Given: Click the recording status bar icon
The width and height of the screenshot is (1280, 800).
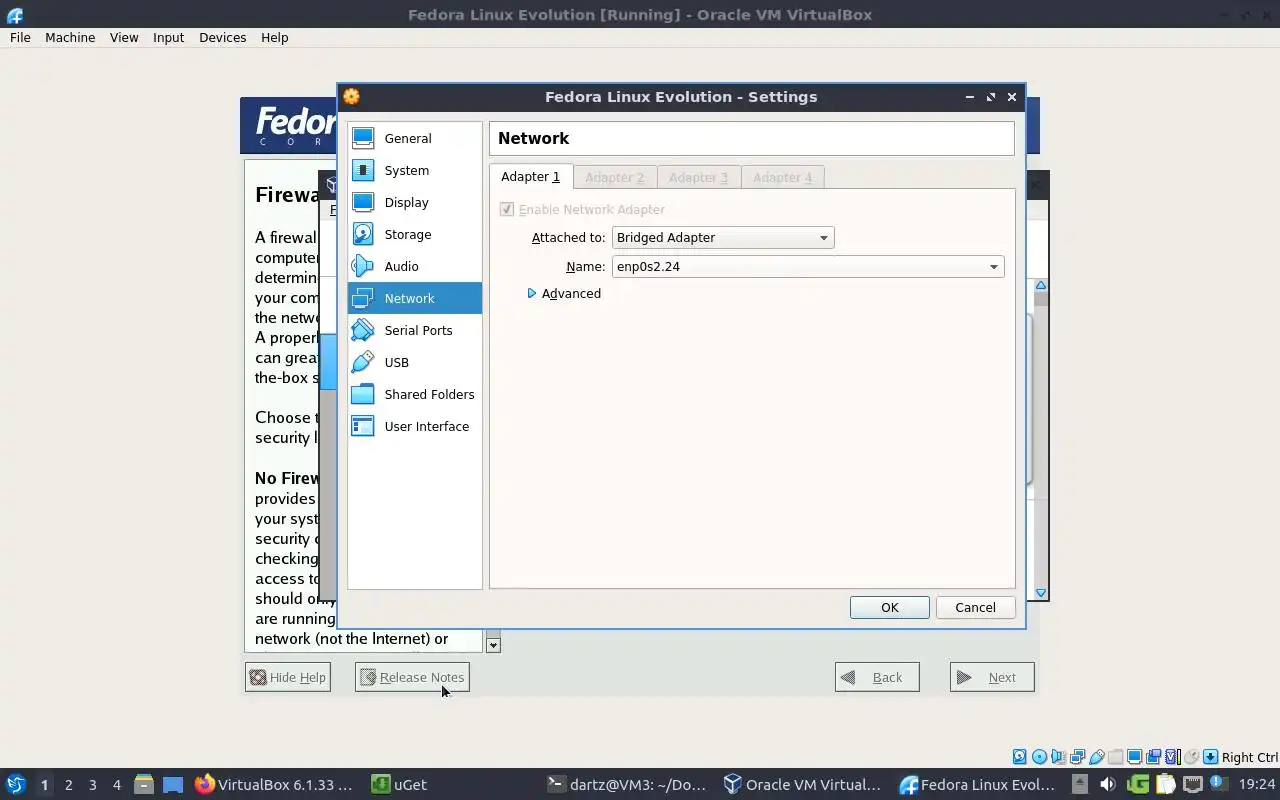Looking at the screenshot, I should [1153, 757].
